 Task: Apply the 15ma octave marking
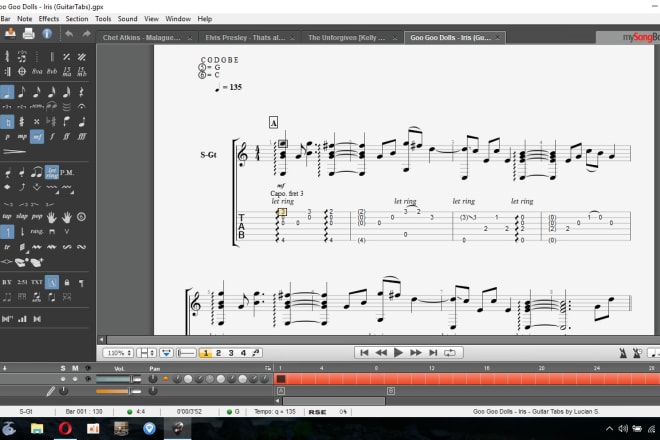click(x=67, y=72)
